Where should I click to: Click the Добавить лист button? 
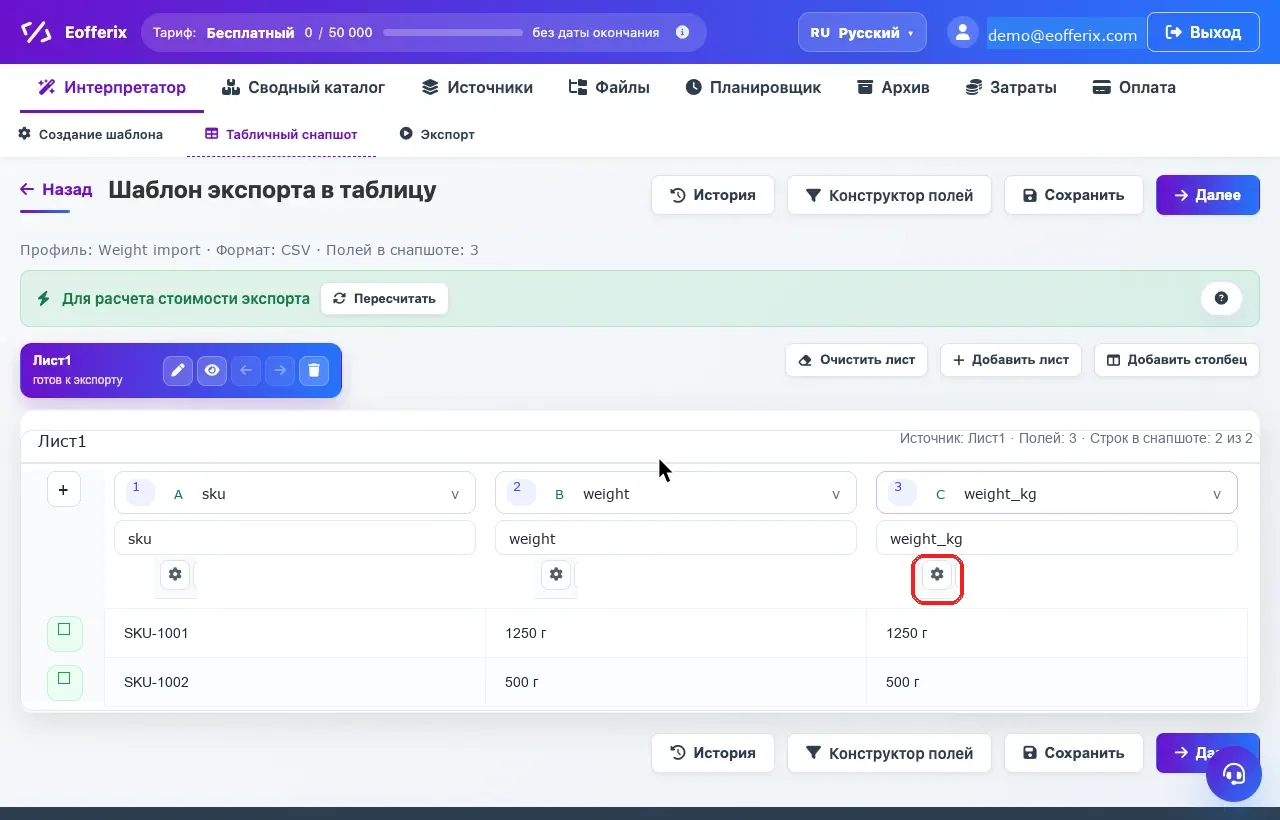tap(1011, 360)
